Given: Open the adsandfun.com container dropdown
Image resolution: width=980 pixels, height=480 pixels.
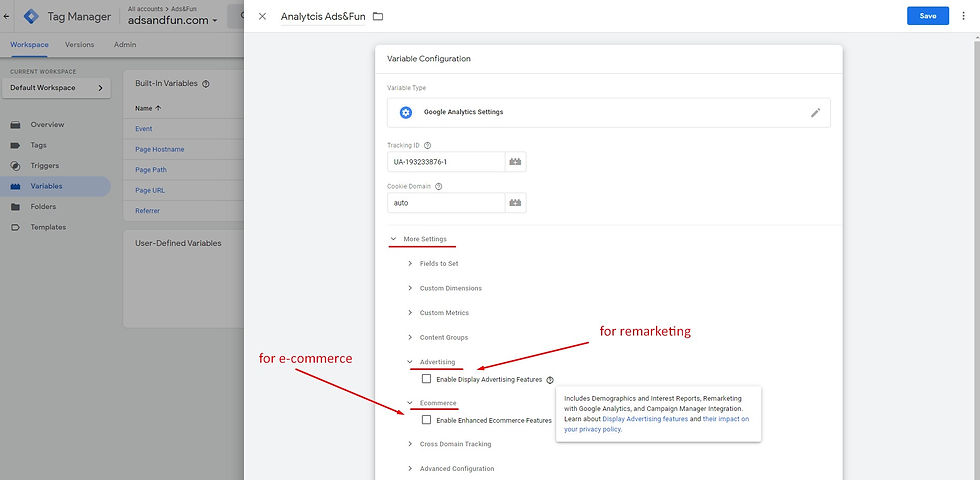Looking at the screenshot, I should click(172, 20).
